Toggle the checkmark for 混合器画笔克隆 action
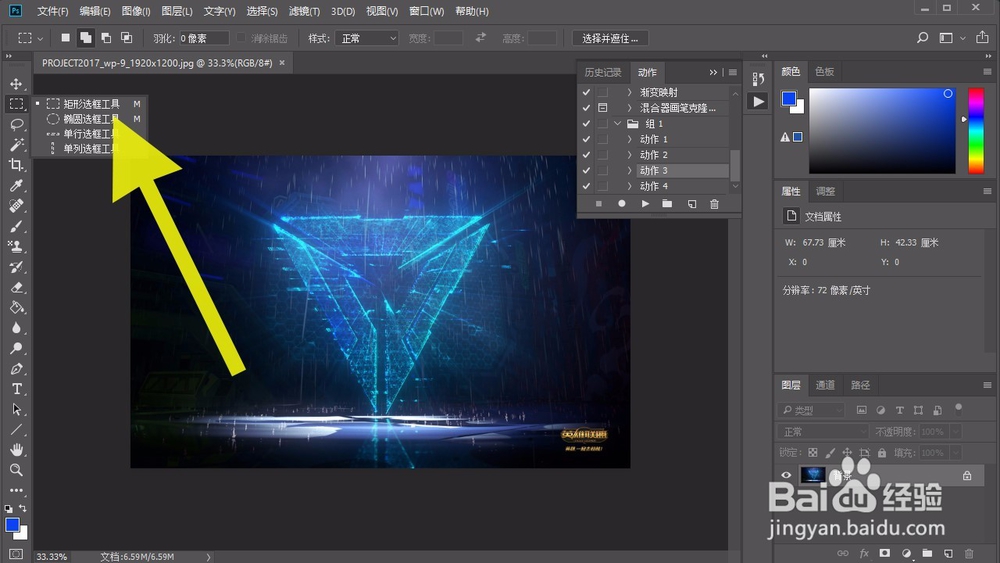Image resolution: width=1000 pixels, height=563 pixels. coord(586,108)
